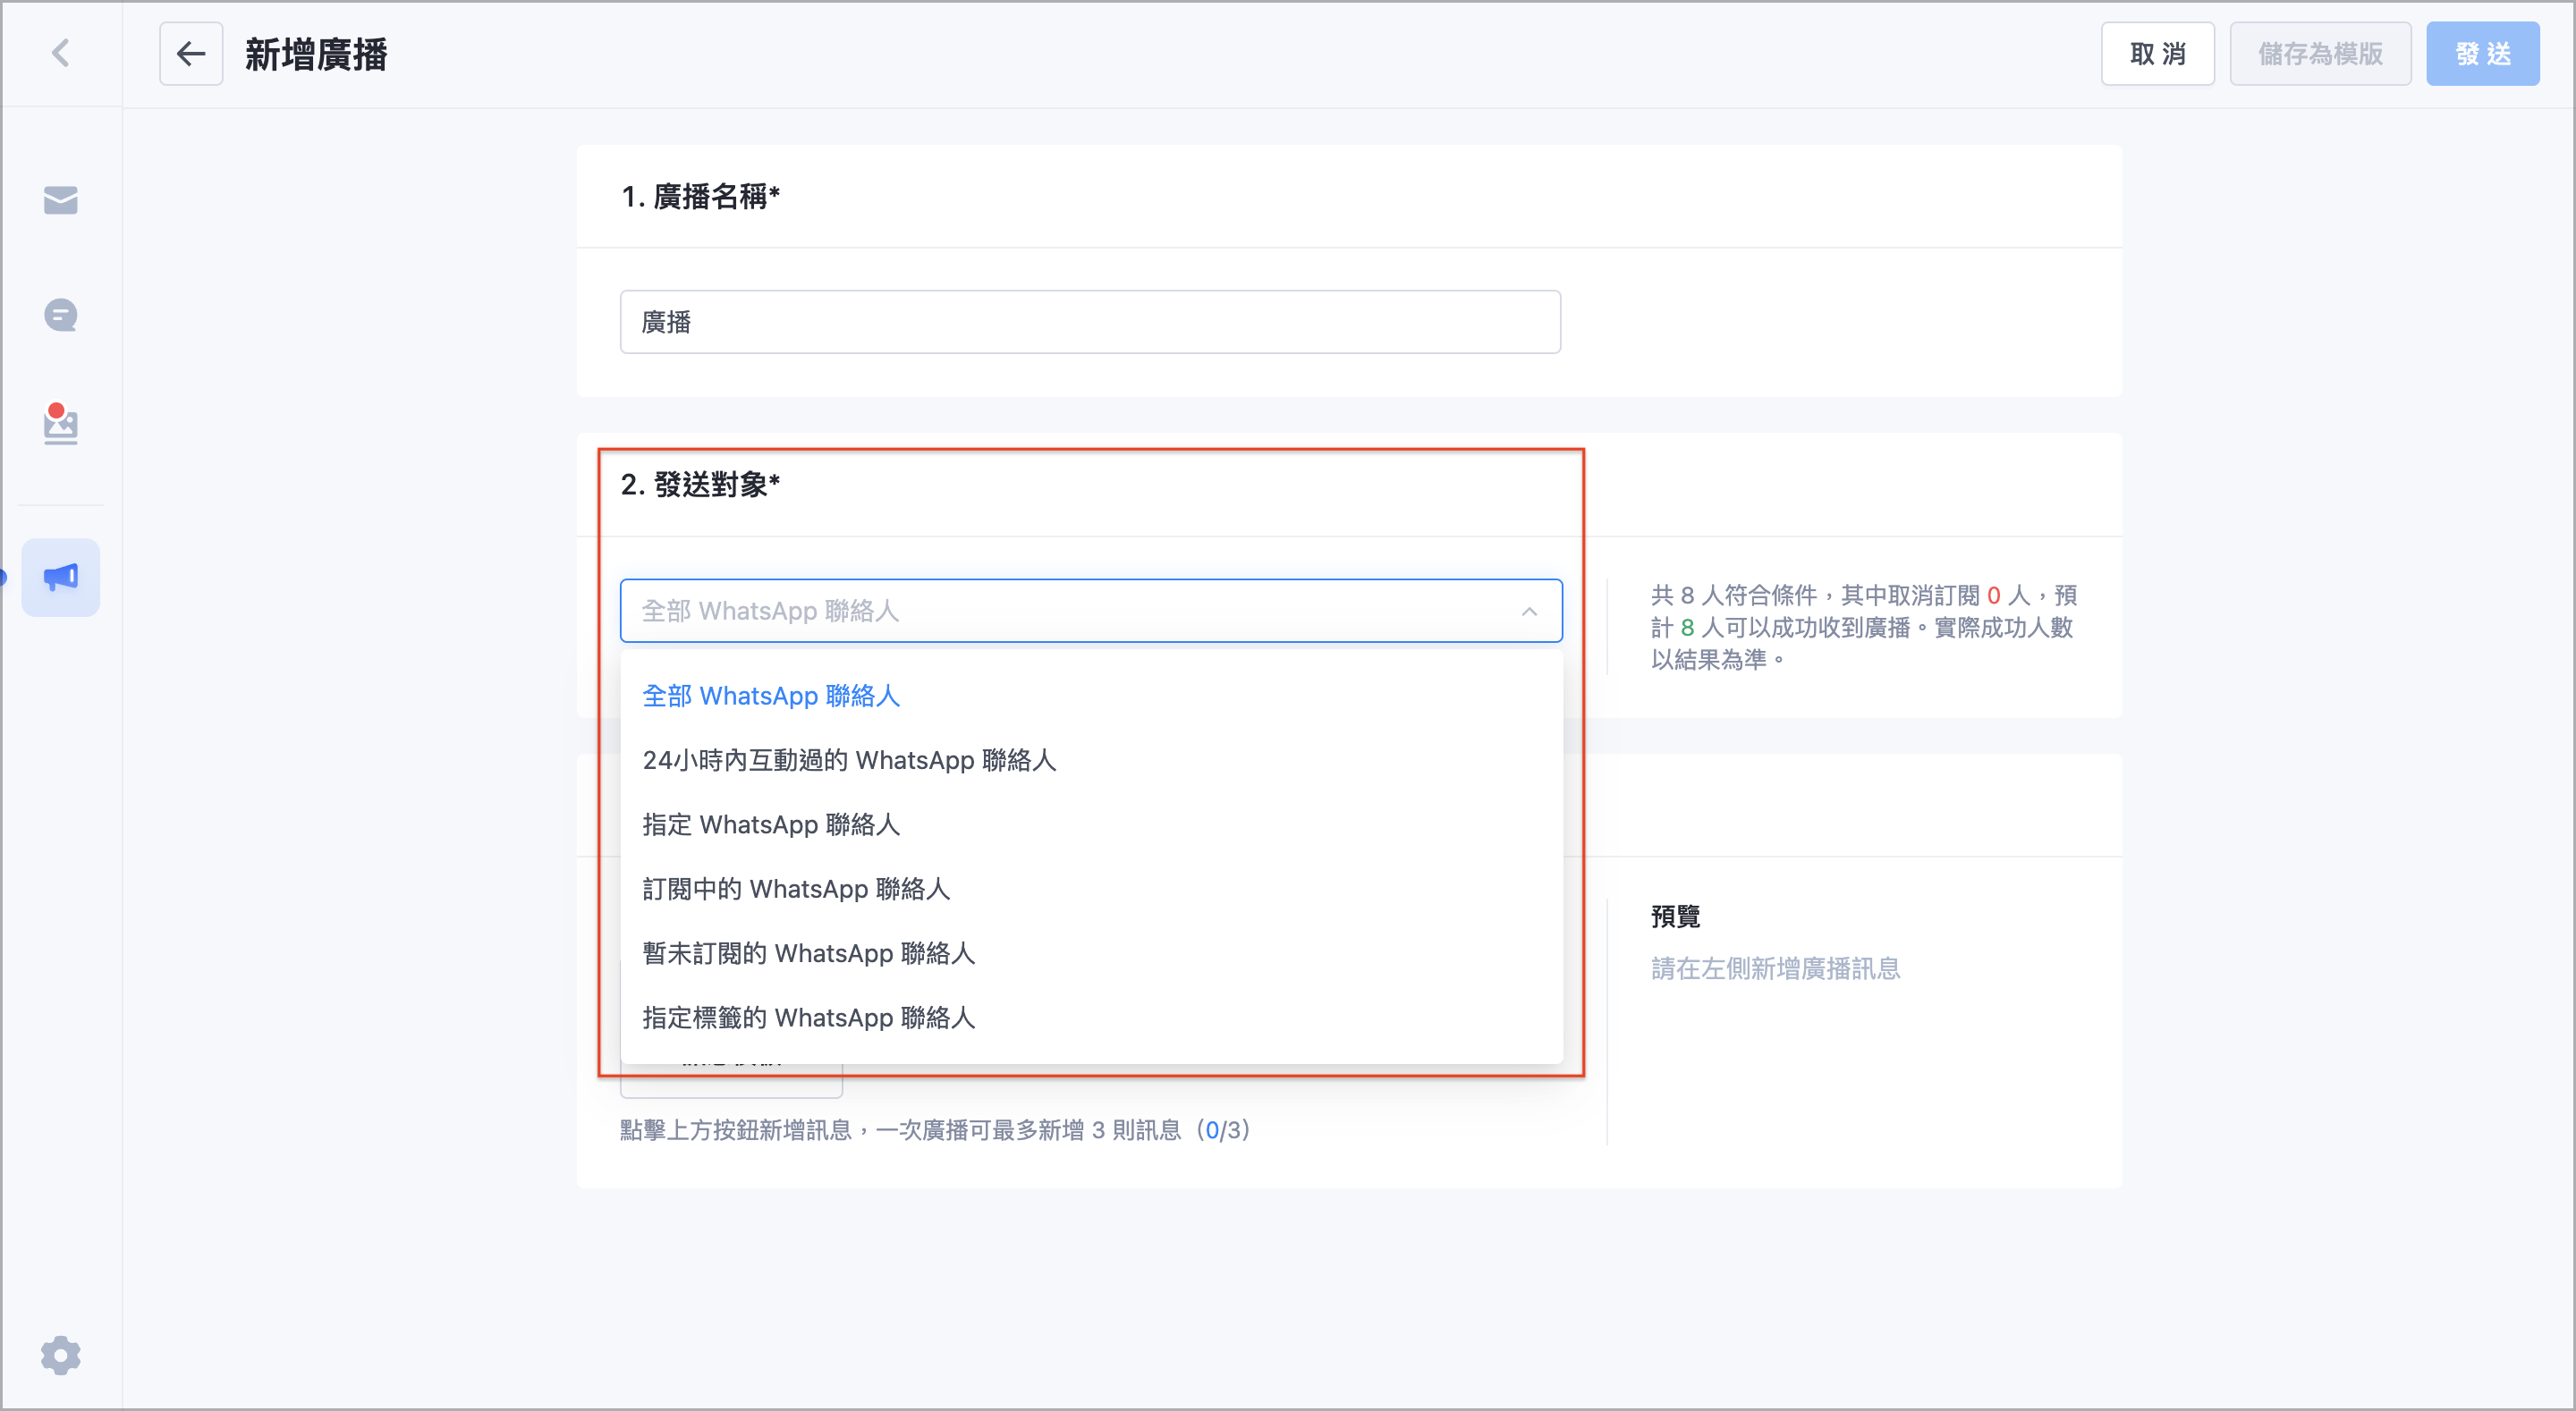Click the 預覽 heading

coord(1675,916)
